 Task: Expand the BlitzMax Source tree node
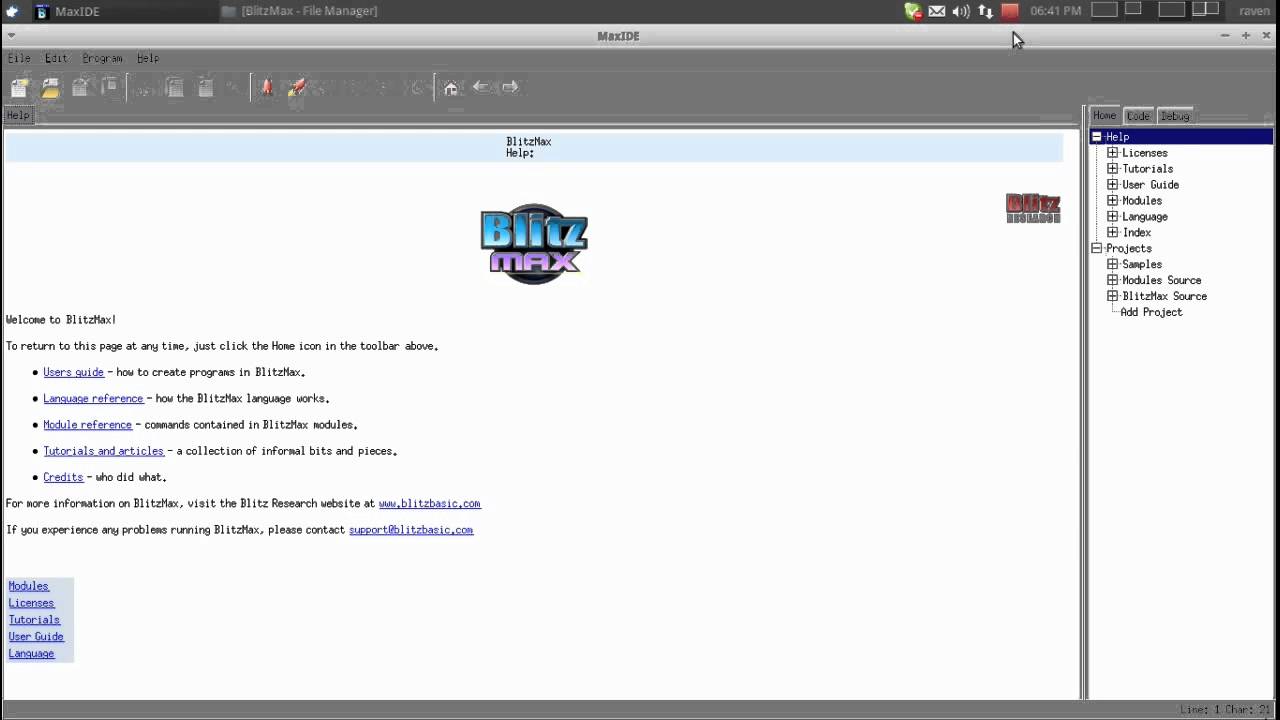pos(1113,297)
